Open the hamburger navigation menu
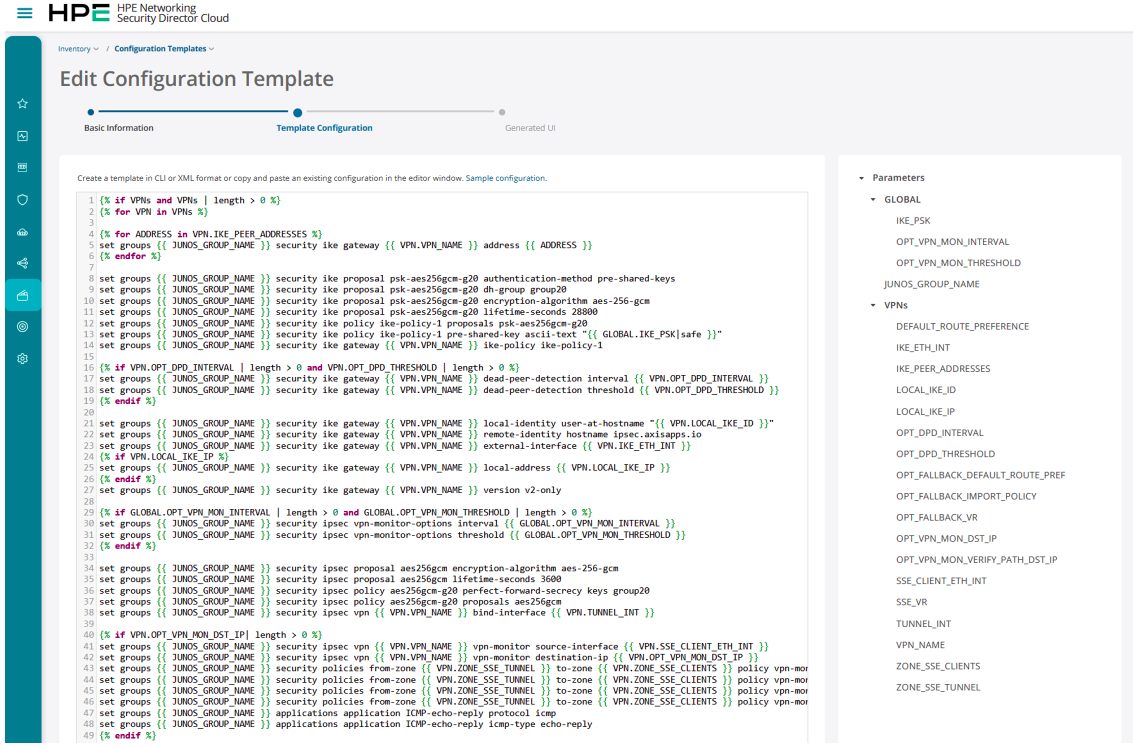The height and width of the screenshot is (747, 1134). [x=25, y=13]
